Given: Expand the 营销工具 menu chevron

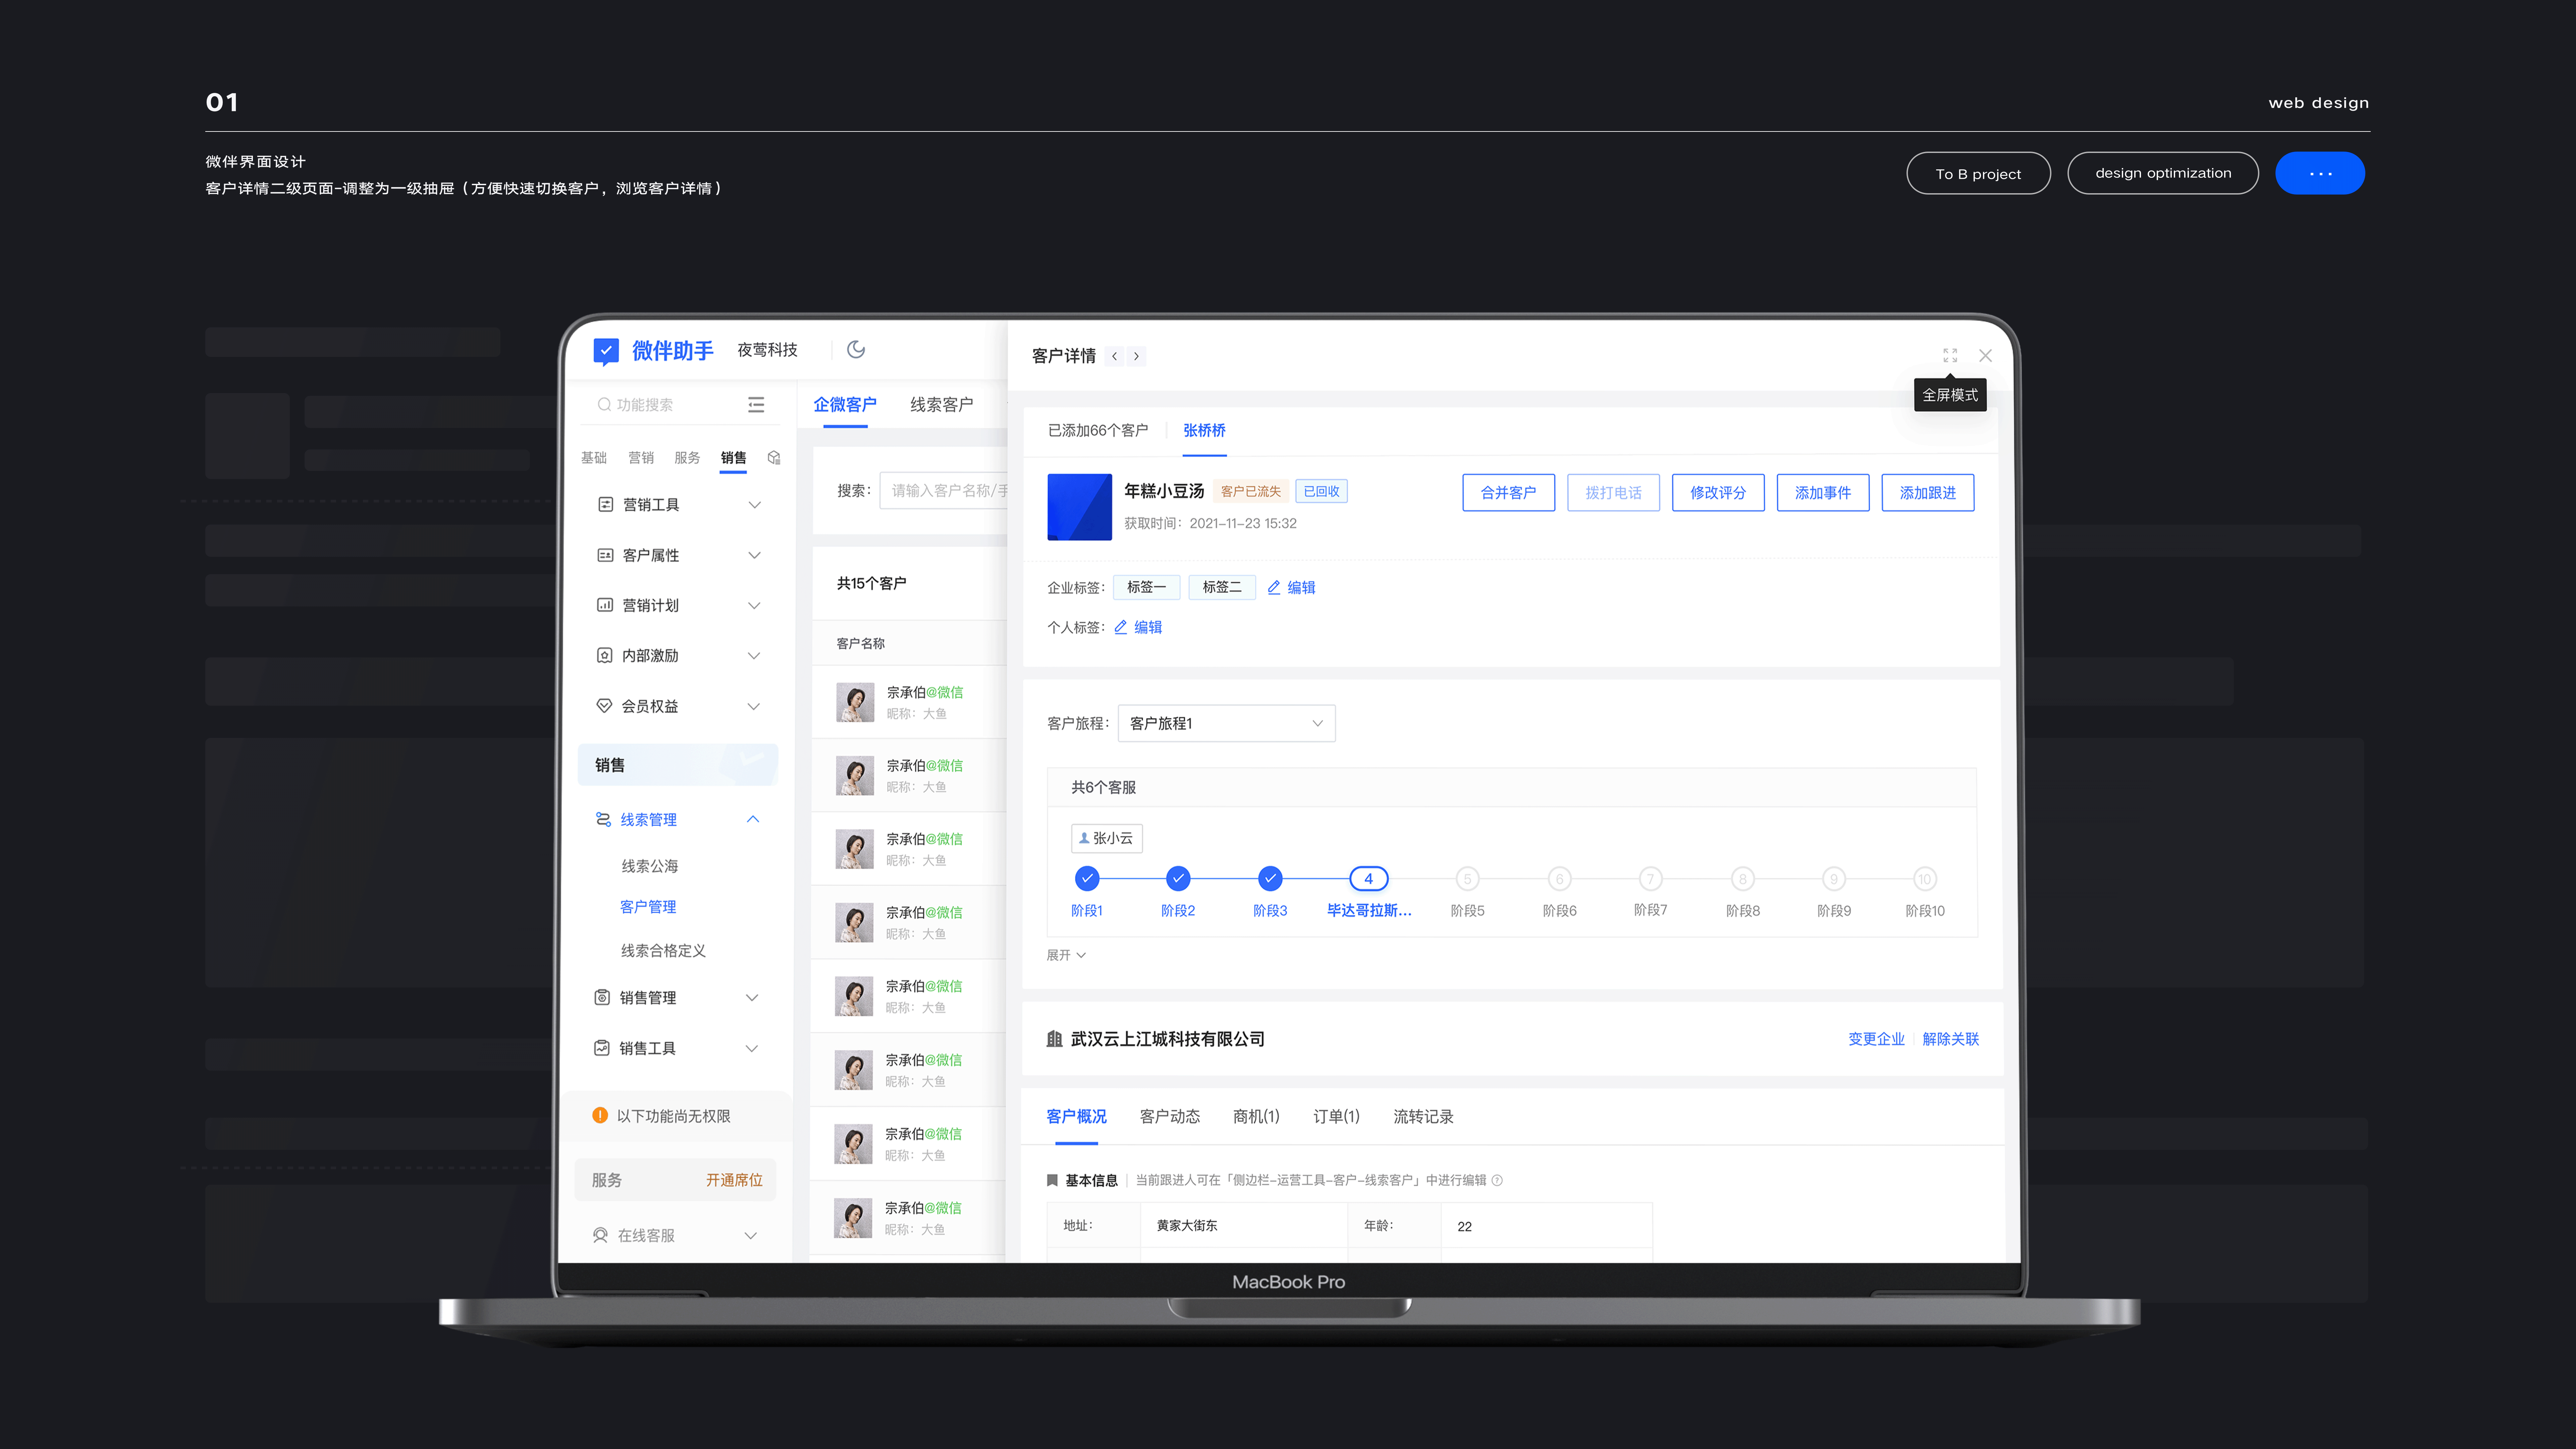Looking at the screenshot, I should pyautogui.click(x=755, y=505).
